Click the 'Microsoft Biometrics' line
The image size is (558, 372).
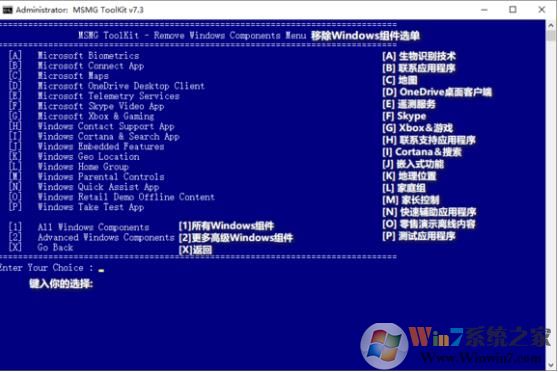pyautogui.click(x=88, y=56)
